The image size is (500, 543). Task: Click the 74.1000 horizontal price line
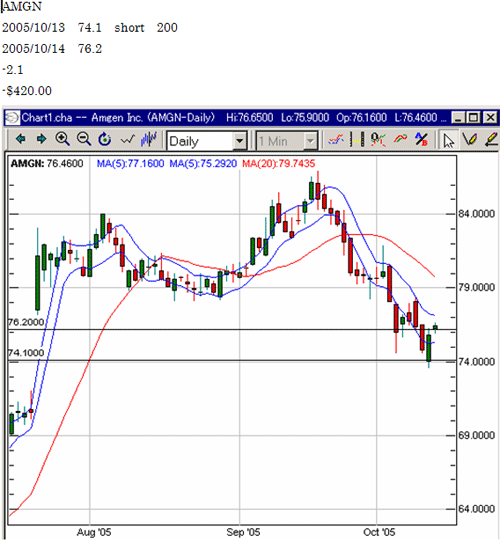(232, 360)
